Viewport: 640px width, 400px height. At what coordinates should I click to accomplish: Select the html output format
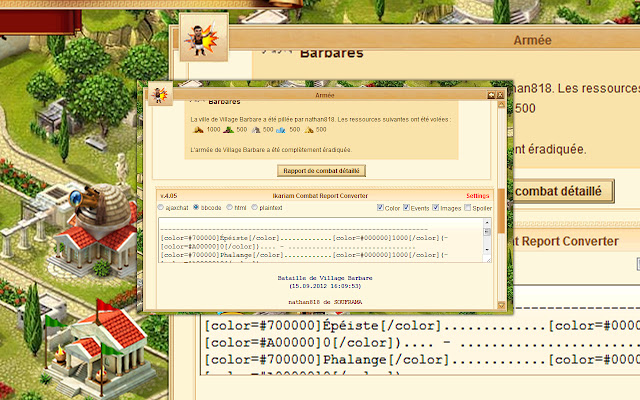tap(229, 207)
